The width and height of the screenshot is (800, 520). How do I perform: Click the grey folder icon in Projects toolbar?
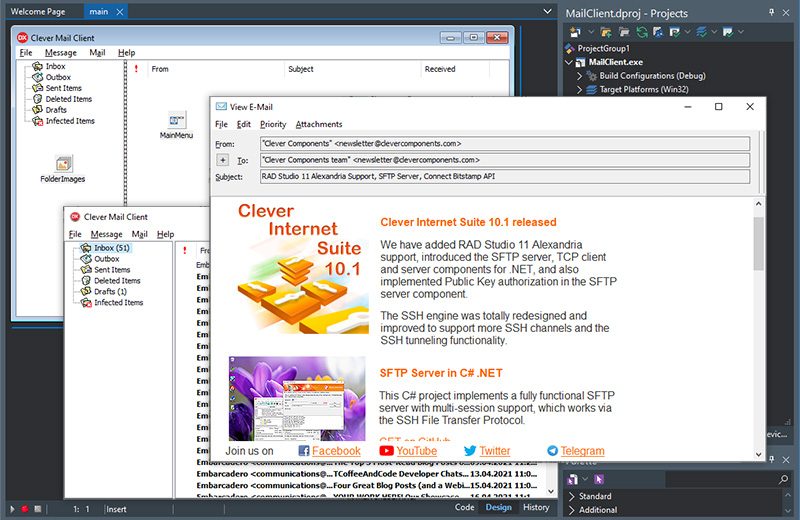point(624,32)
